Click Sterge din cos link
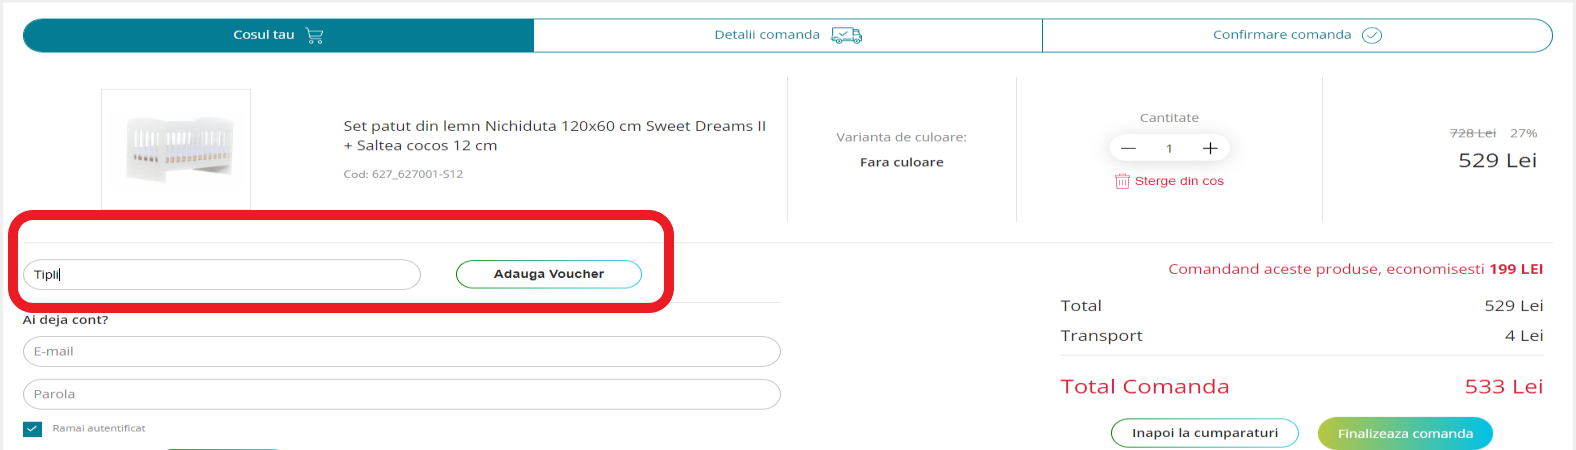 pyautogui.click(x=1179, y=181)
